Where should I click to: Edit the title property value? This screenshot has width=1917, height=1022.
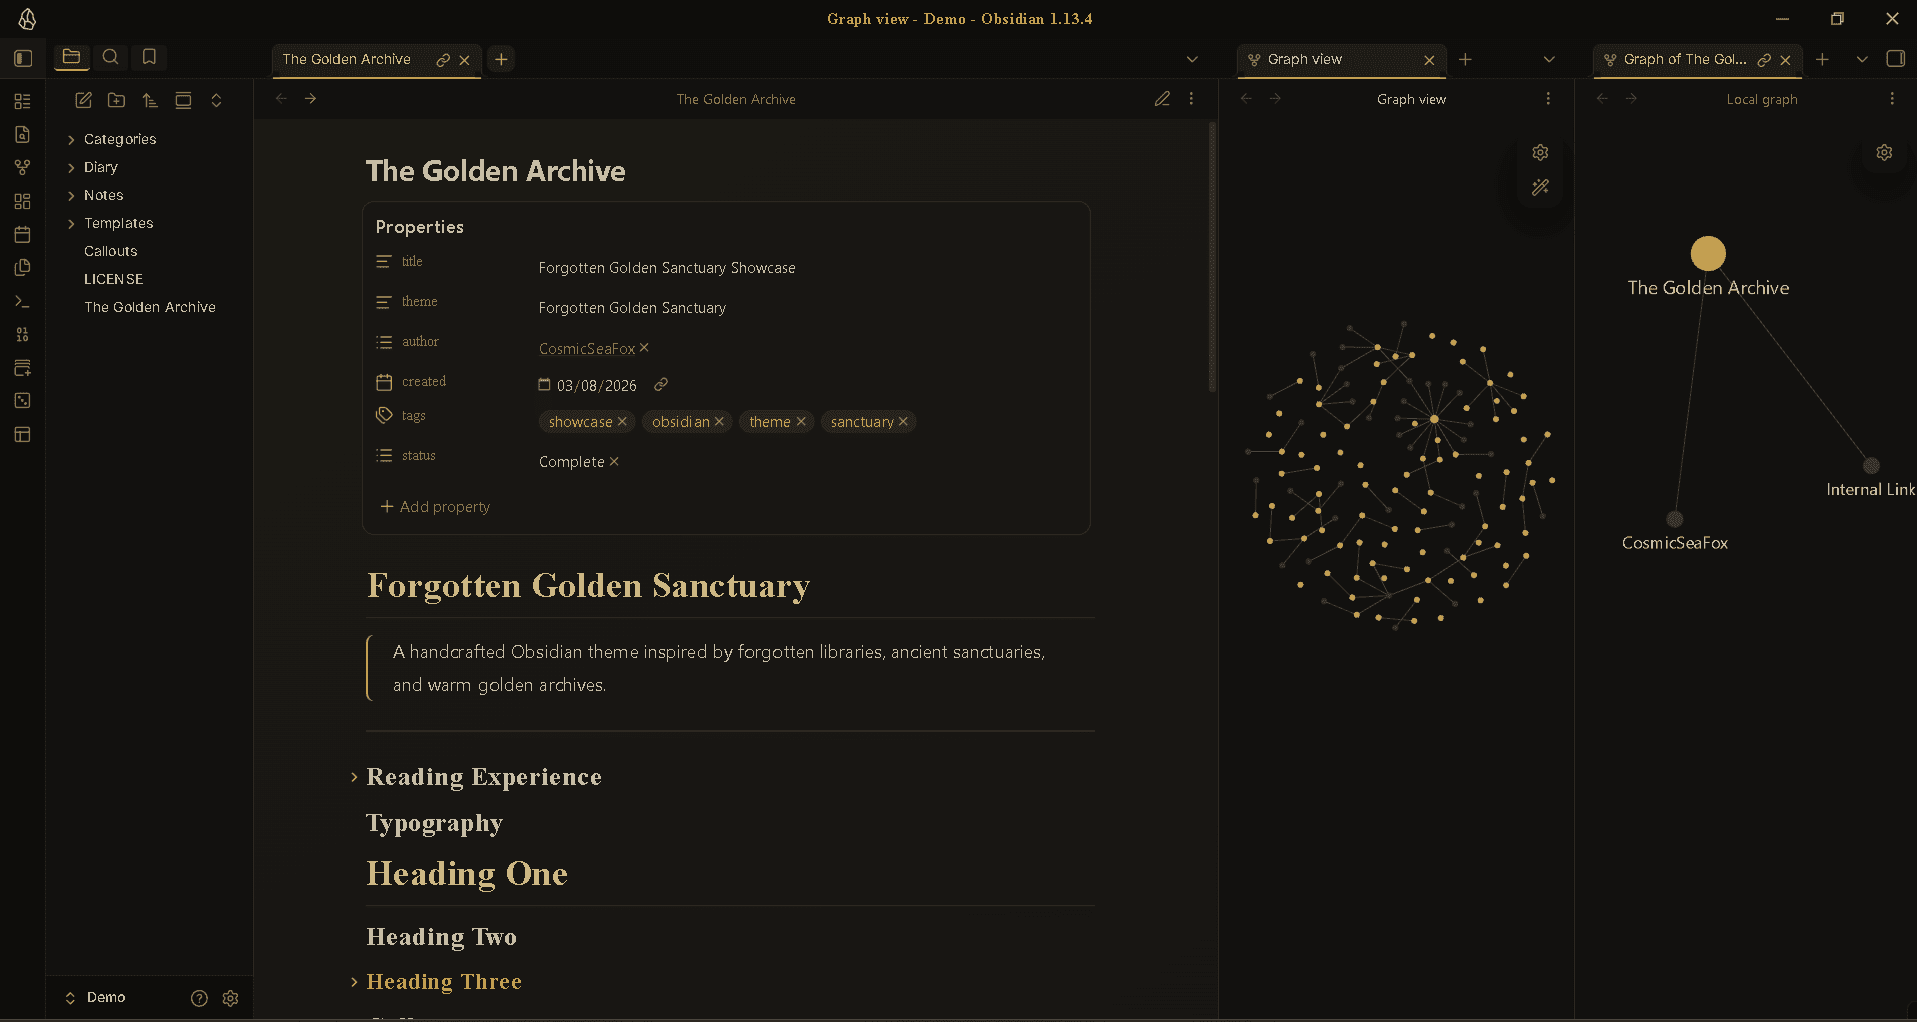pyautogui.click(x=667, y=268)
